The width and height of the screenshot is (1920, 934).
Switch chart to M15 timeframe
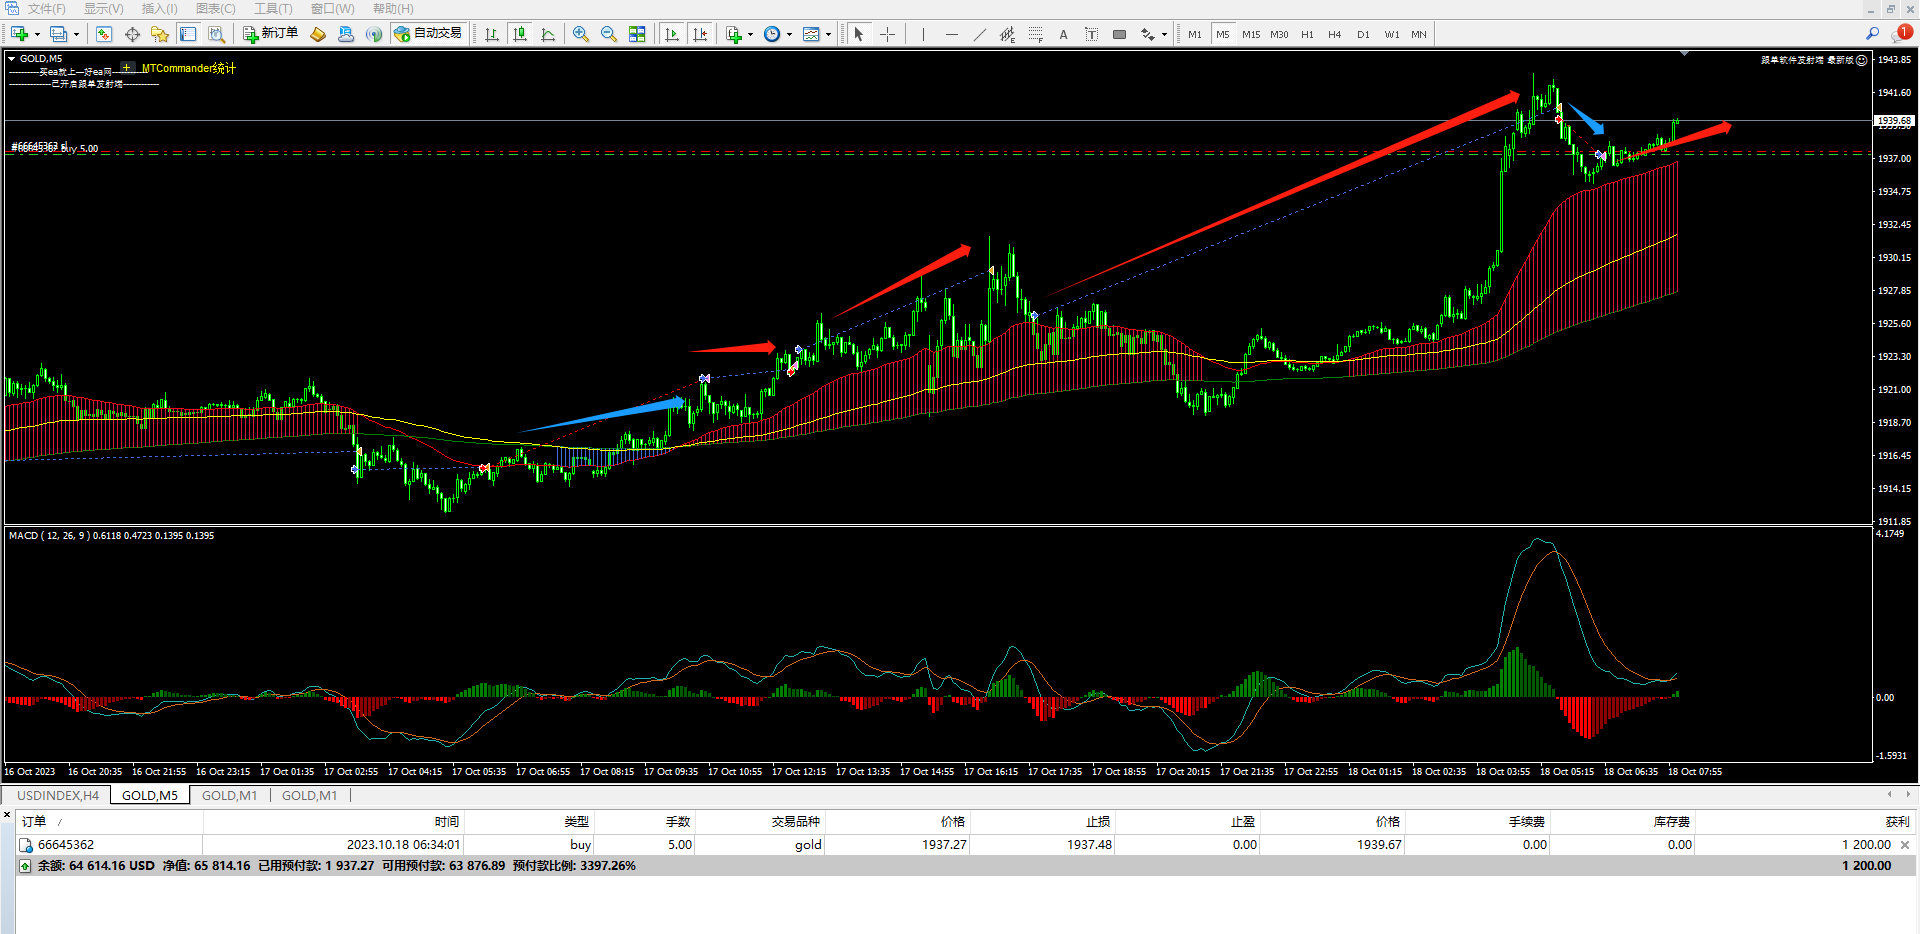coord(1251,34)
